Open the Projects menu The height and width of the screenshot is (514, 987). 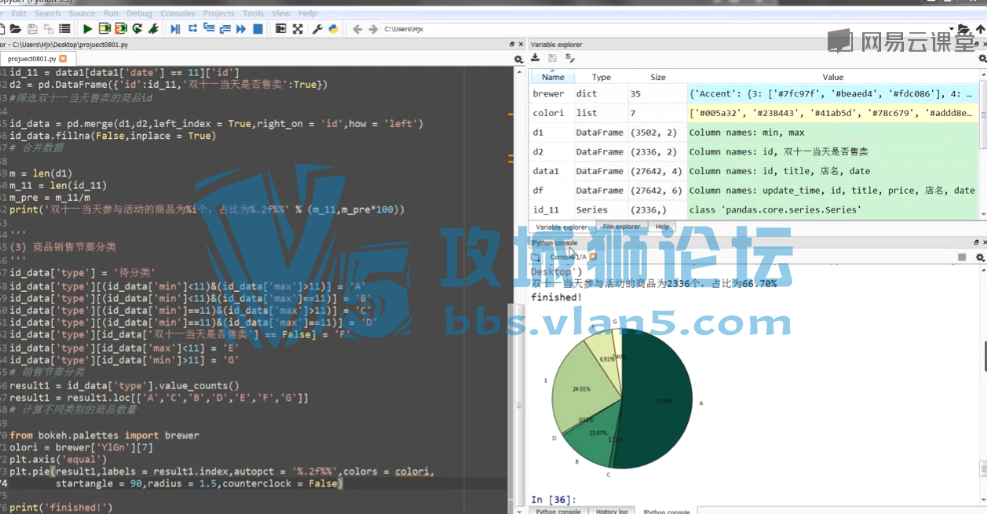219,13
